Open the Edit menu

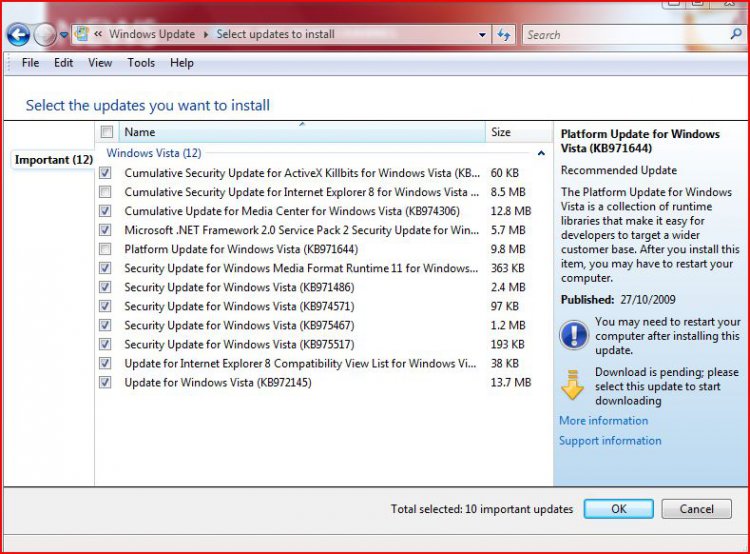[63, 63]
